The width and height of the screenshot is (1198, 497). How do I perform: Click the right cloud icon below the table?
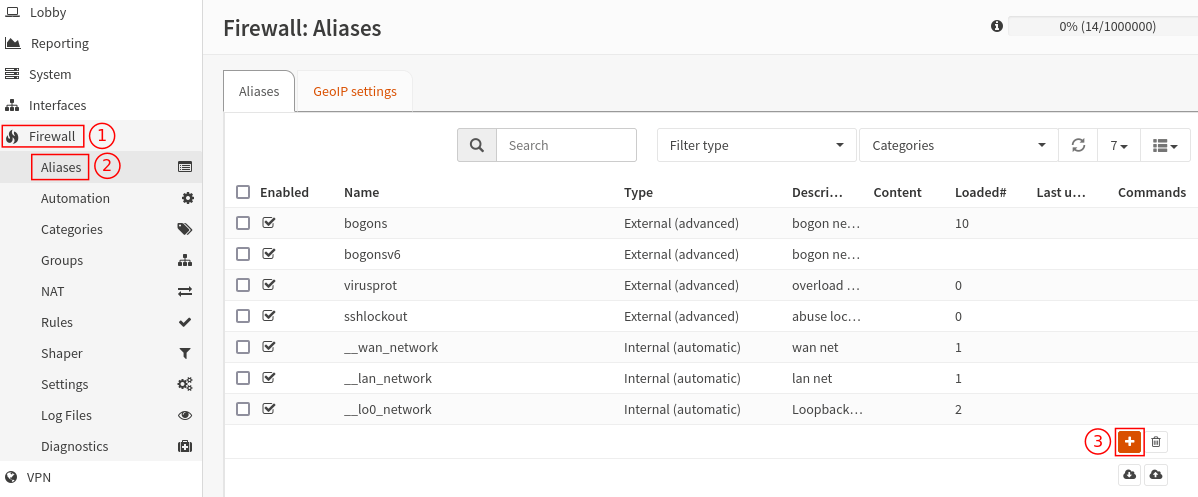pos(1156,475)
